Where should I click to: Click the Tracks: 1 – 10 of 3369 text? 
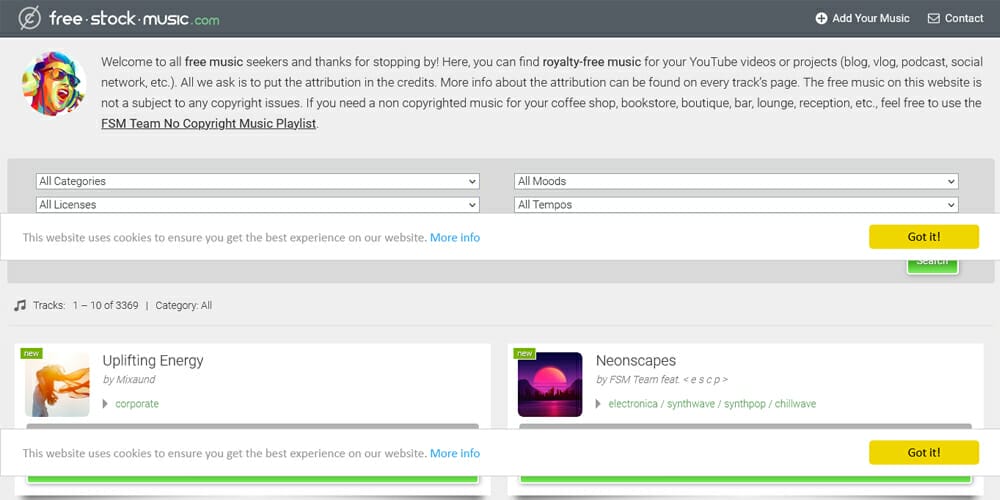click(85, 305)
